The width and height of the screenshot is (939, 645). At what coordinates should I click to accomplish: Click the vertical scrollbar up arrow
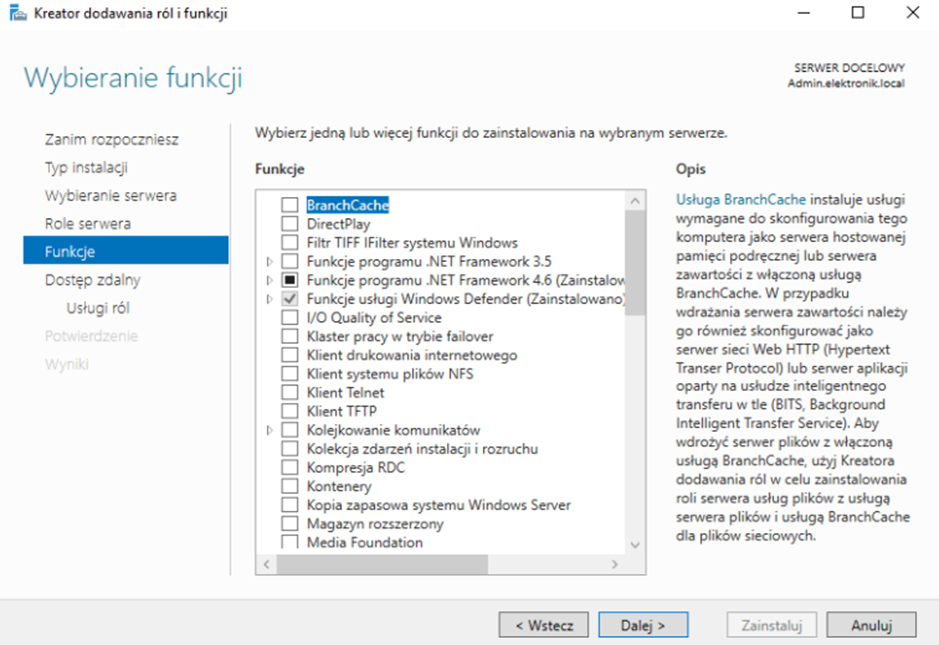click(x=635, y=200)
